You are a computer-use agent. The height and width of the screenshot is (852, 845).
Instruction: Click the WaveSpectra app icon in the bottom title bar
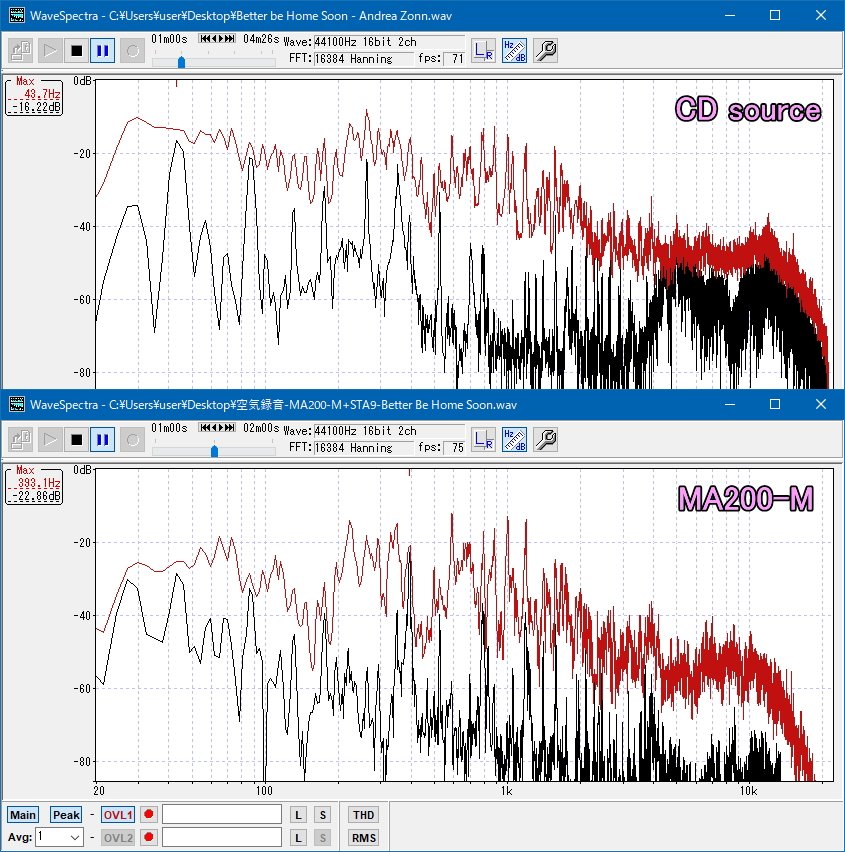[x=17, y=404]
